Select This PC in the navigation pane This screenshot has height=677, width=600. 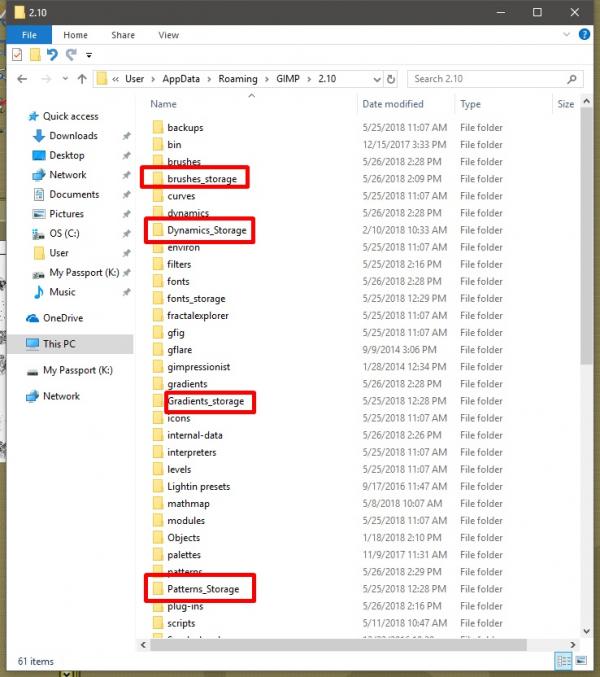[59, 344]
